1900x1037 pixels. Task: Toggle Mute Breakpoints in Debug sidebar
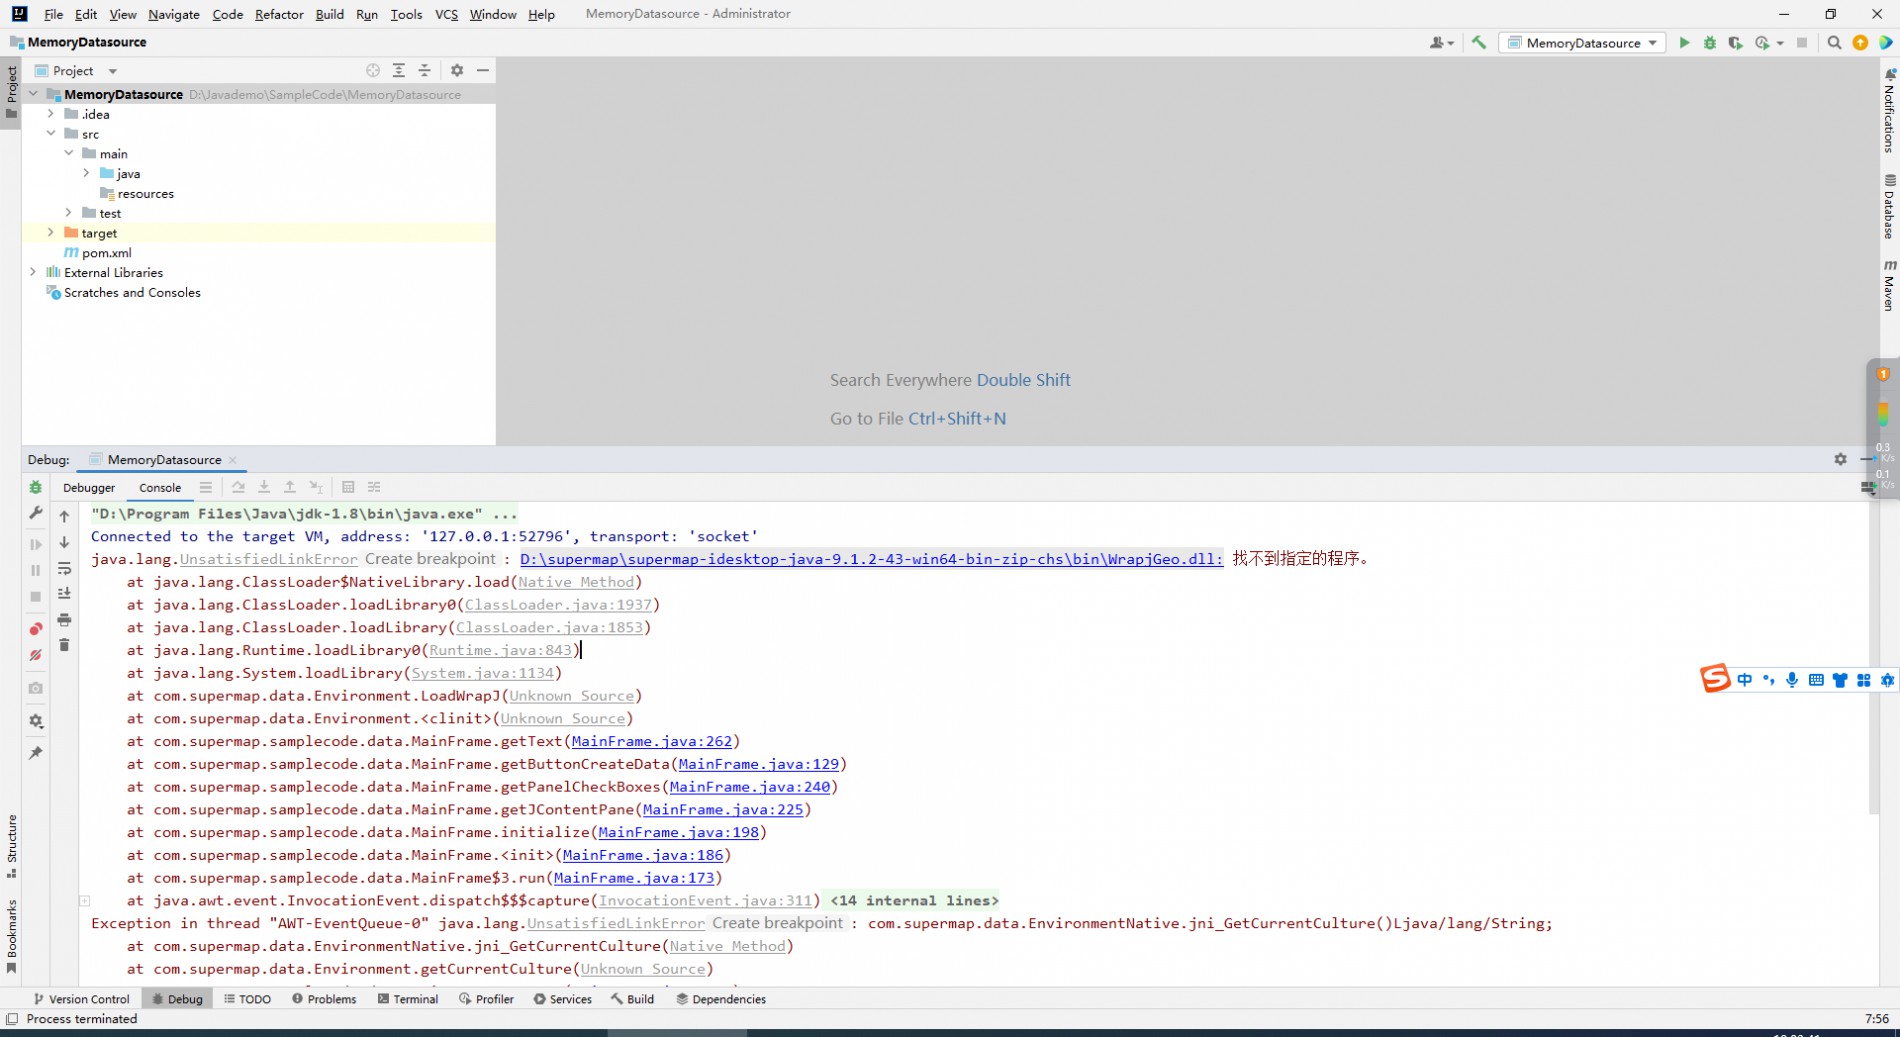click(x=36, y=655)
